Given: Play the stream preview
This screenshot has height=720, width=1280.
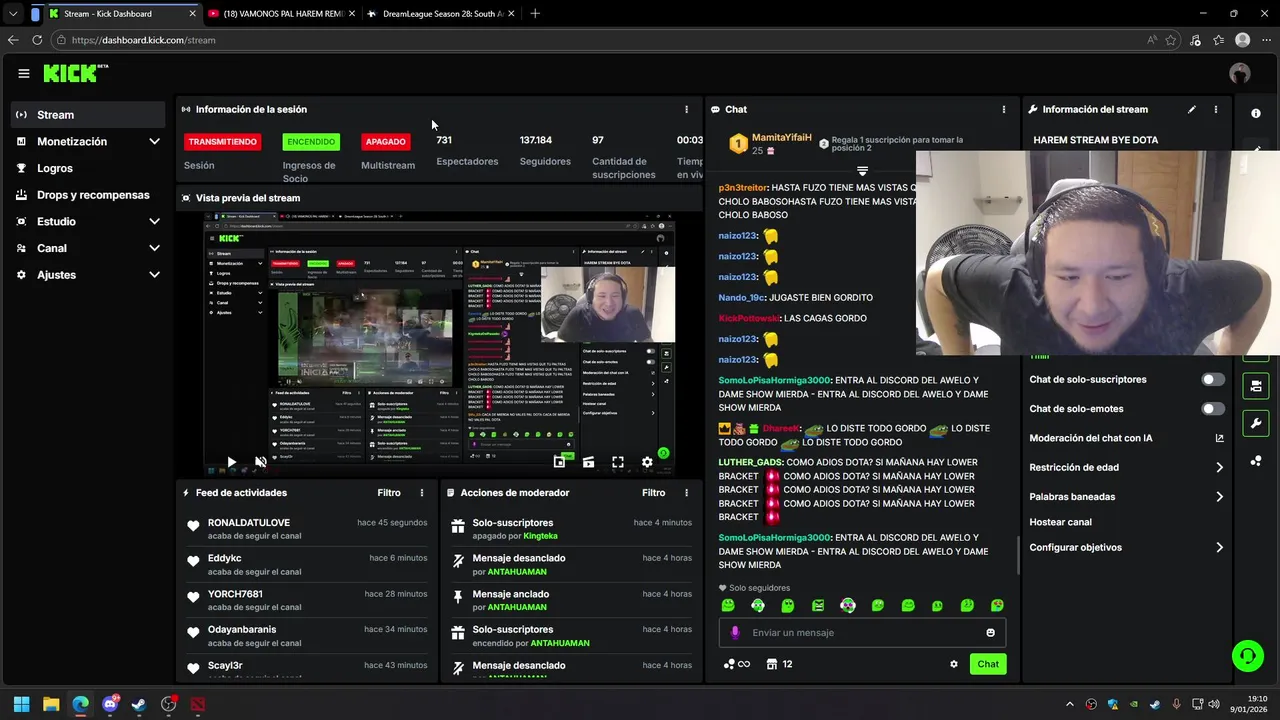Looking at the screenshot, I should (x=231, y=462).
